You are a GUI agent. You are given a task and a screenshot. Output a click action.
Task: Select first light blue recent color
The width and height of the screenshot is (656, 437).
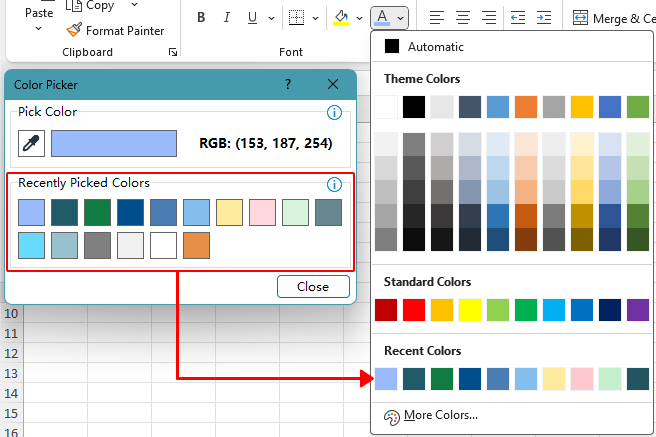point(386,379)
